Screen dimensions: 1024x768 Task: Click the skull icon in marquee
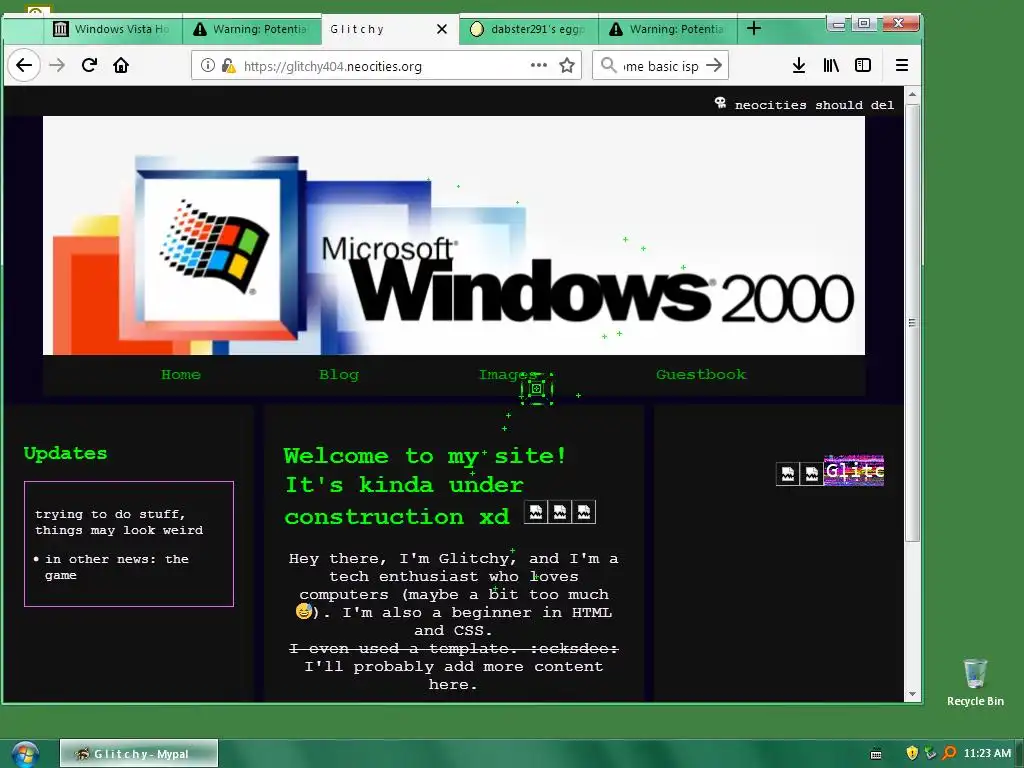tap(720, 103)
